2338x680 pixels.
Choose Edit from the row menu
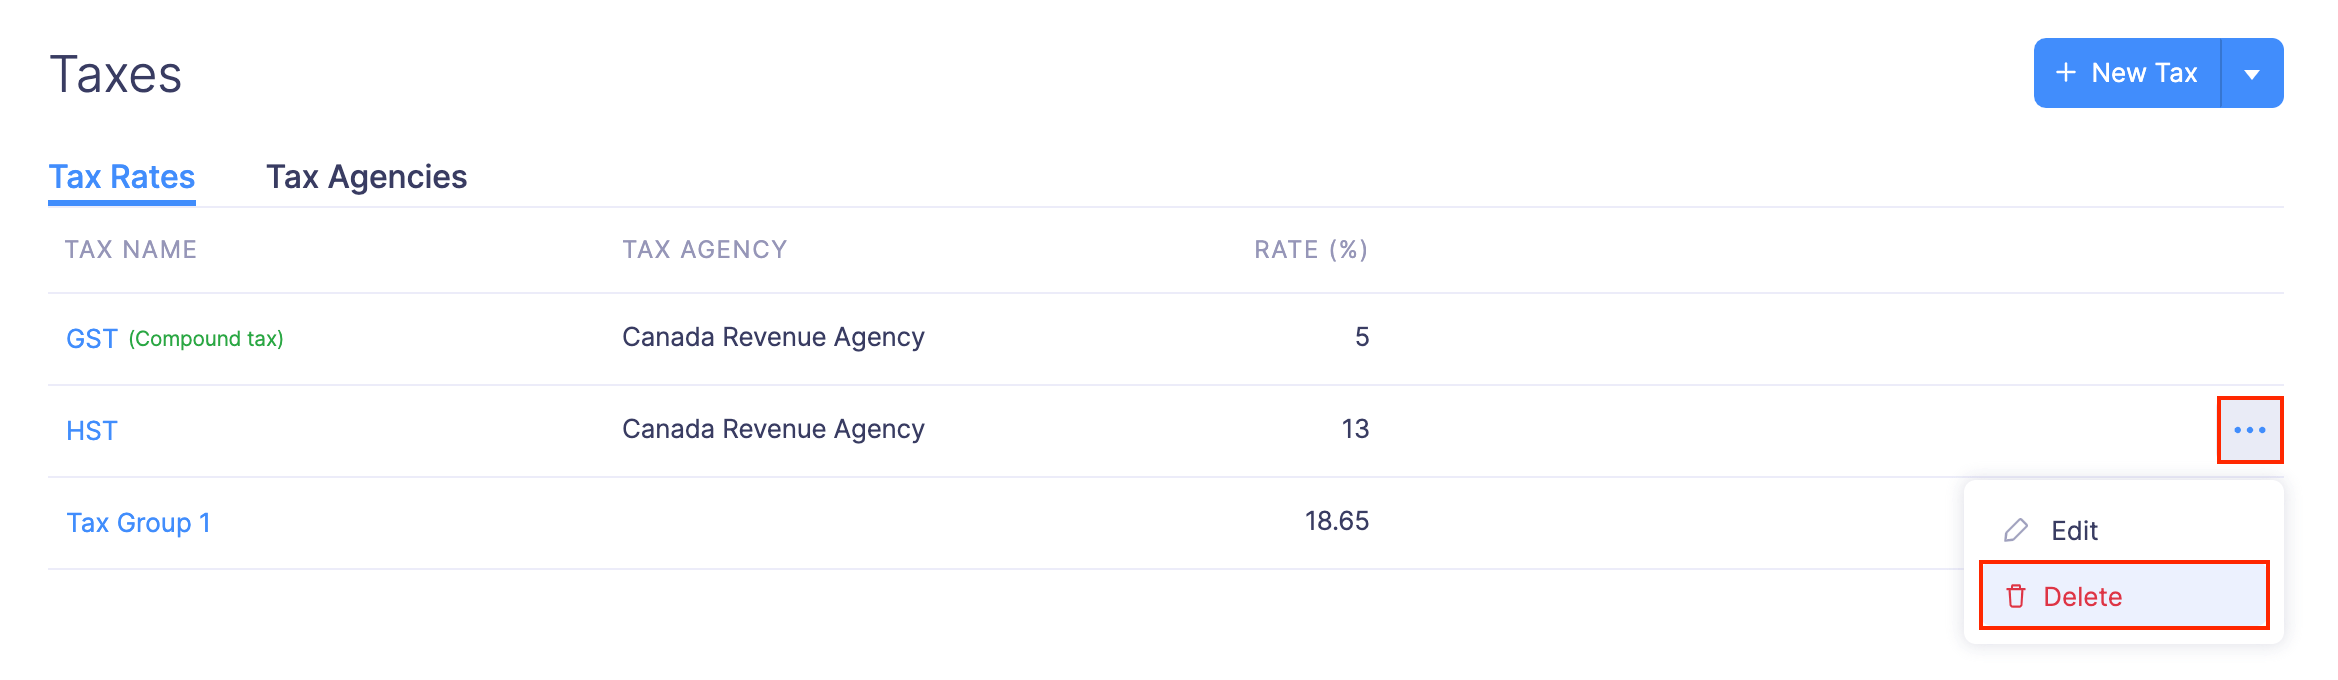pos(2074,531)
